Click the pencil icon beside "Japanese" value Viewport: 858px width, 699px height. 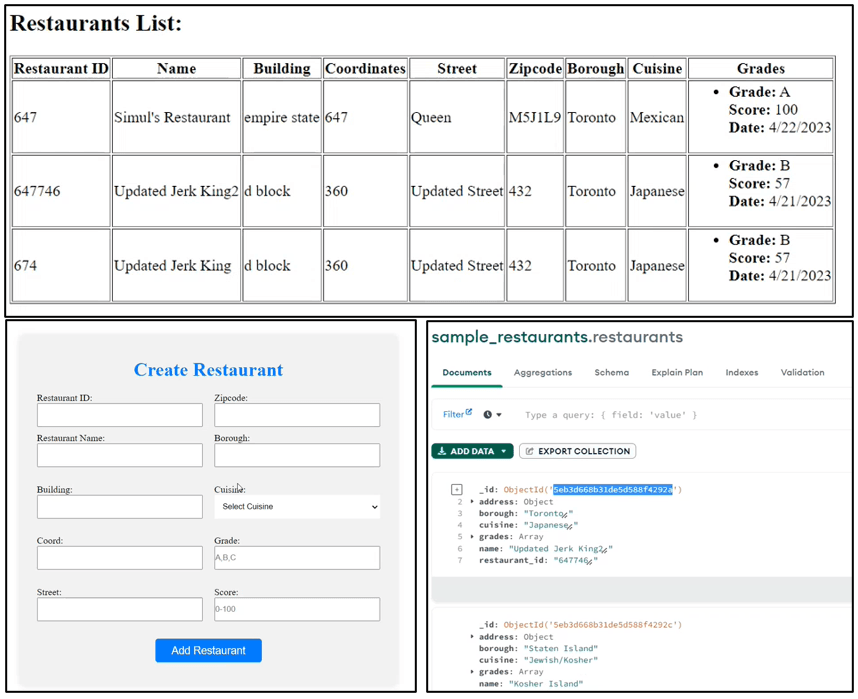pos(571,526)
